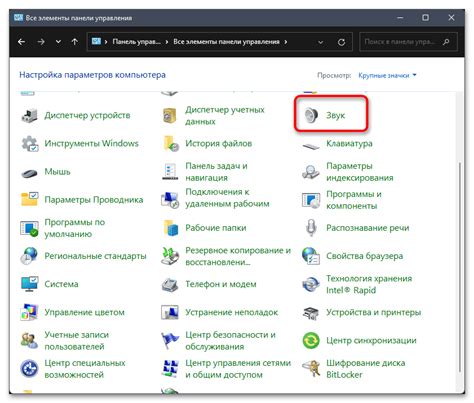This screenshot has width=474, height=403.
Task: Open Программы по умолчанию icon
Action: pyautogui.click(x=29, y=228)
